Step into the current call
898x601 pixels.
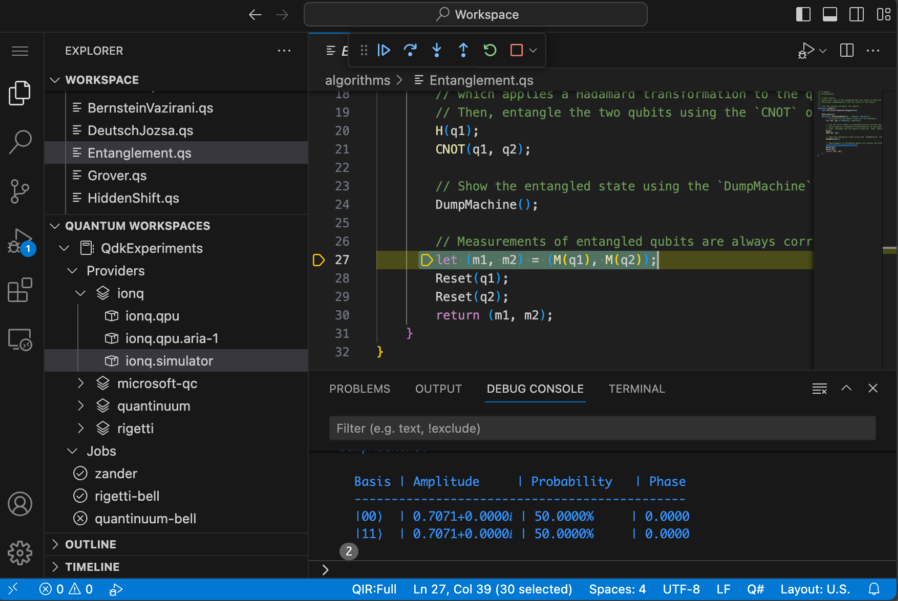(x=437, y=50)
